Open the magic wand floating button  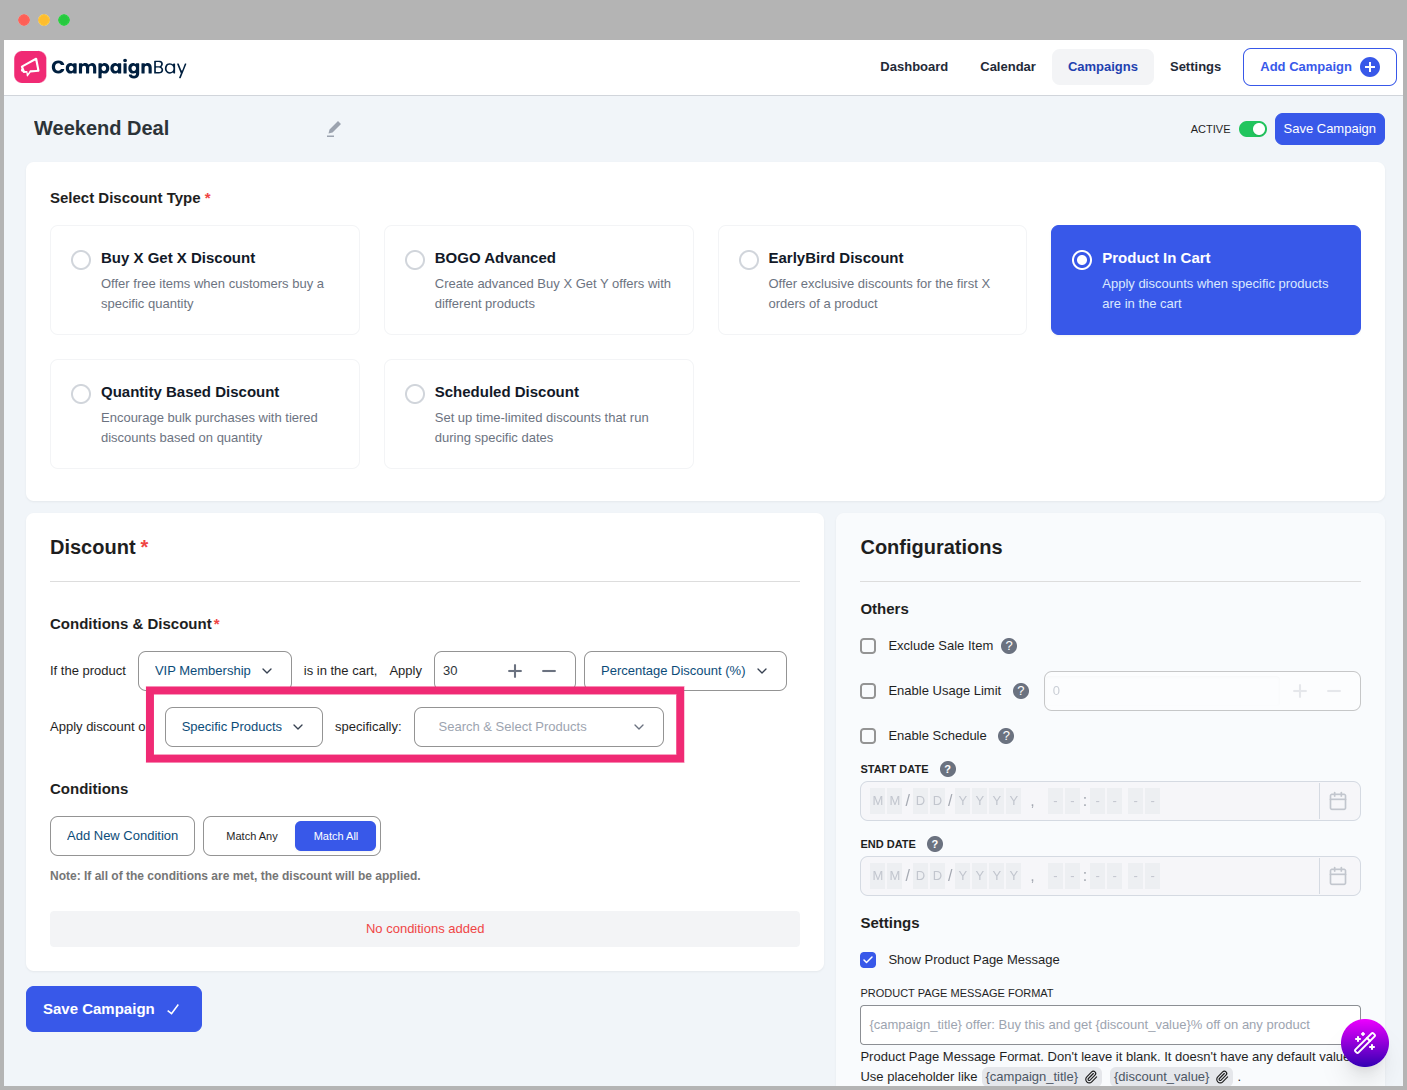pos(1364,1043)
